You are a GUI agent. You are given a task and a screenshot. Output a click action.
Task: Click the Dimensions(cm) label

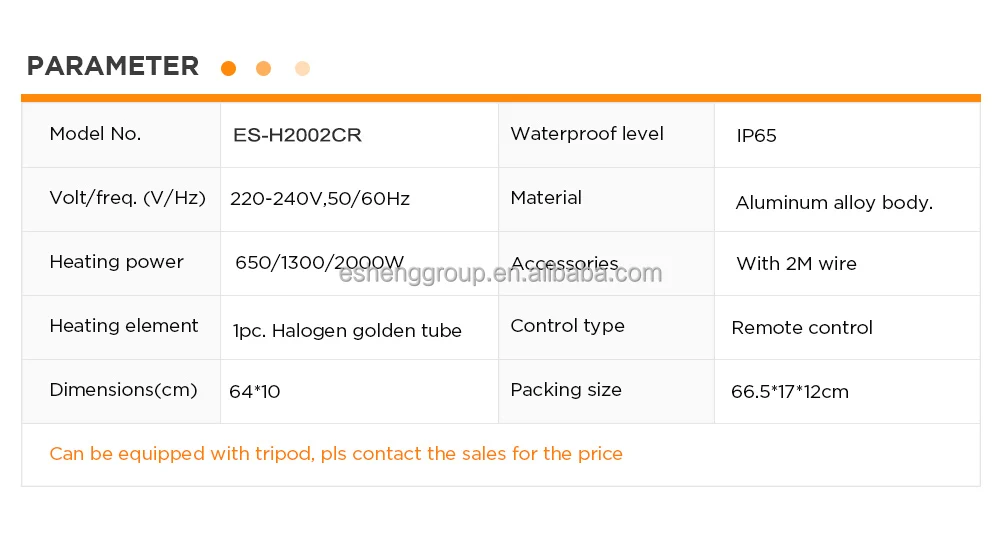123,390
